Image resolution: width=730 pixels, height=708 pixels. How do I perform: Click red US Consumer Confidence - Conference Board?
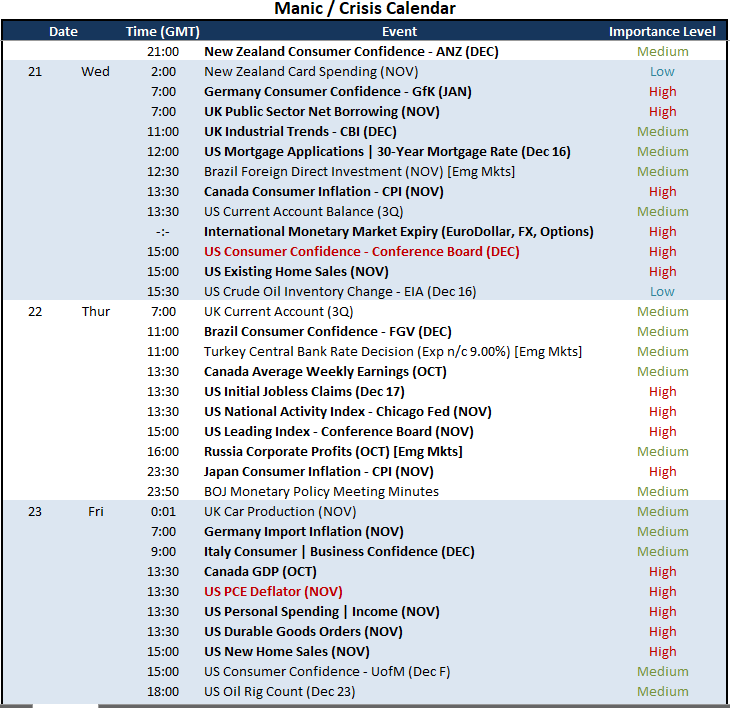(362, 252)
